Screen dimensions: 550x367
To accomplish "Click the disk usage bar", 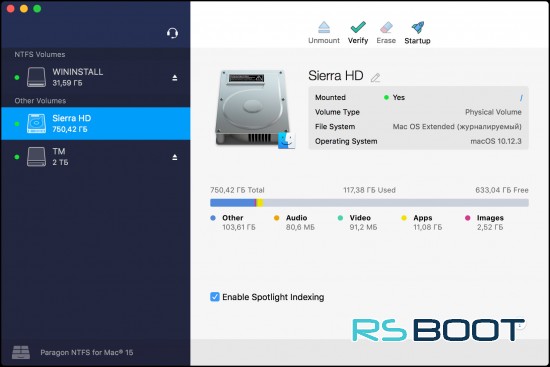I will pos(369,202).
